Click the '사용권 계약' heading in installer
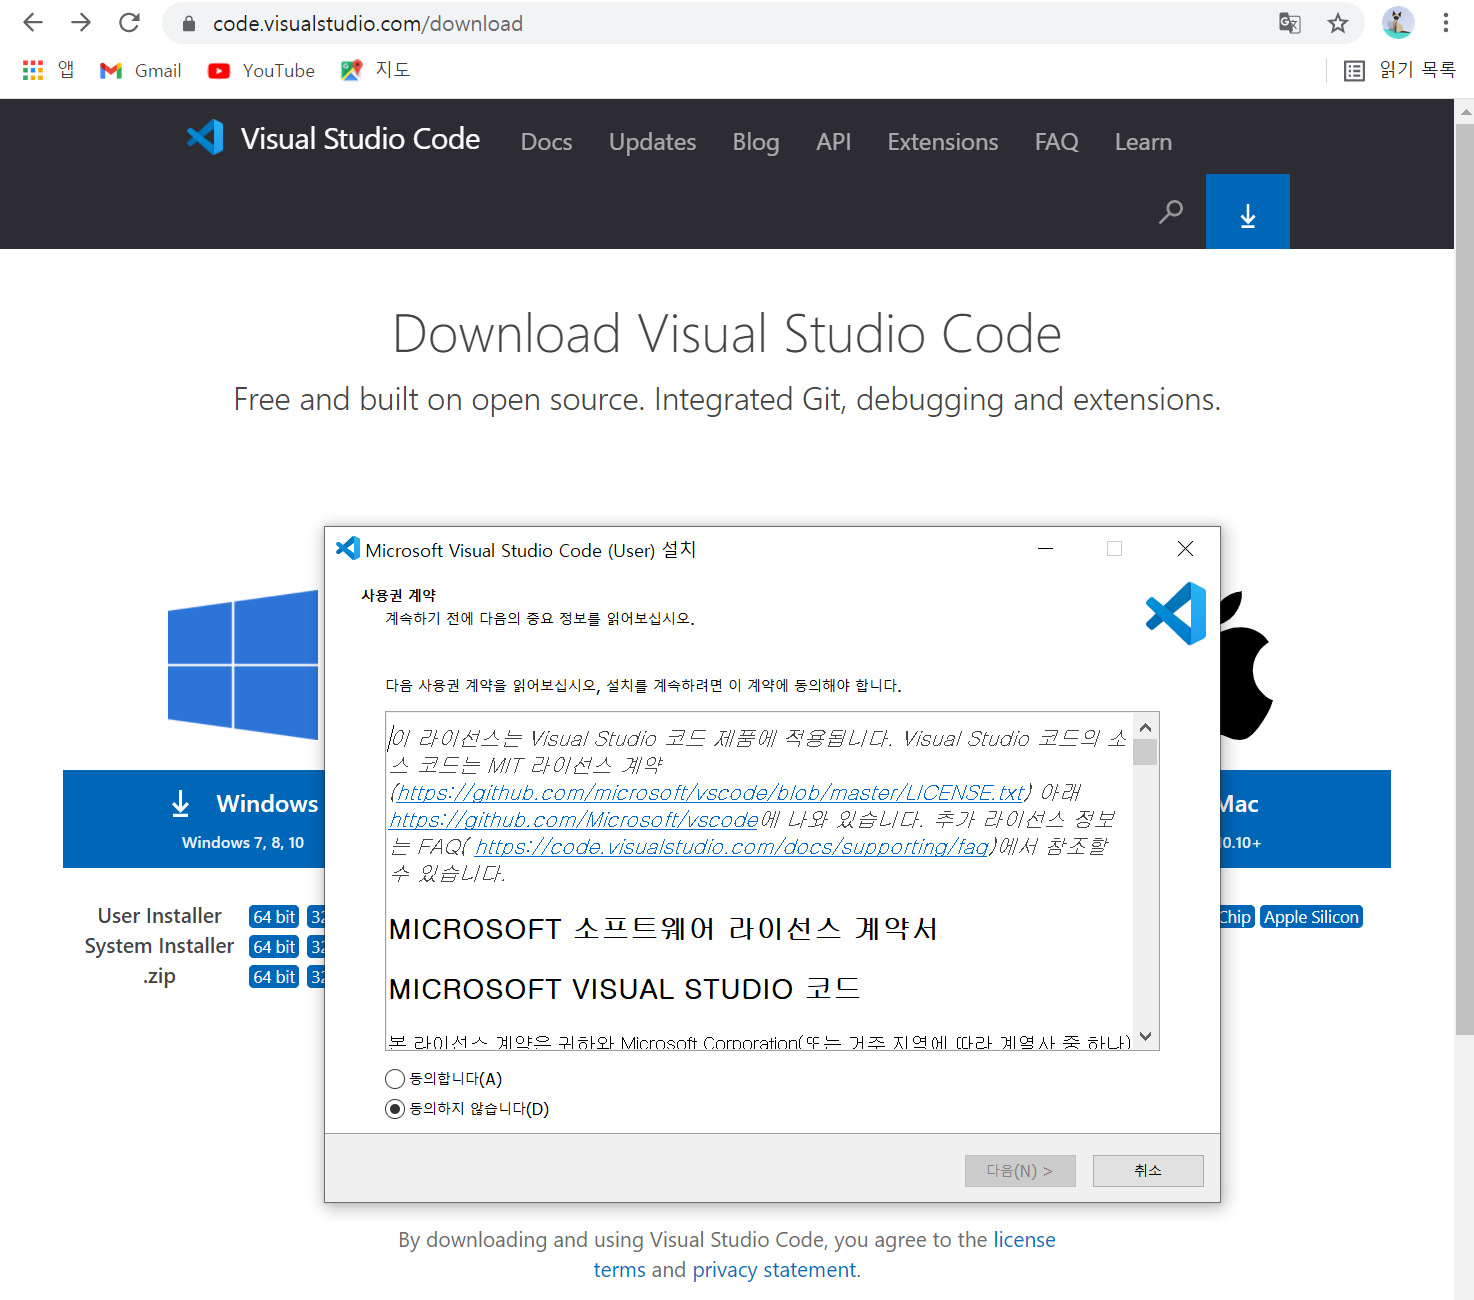This screenshot has height=1300, width=1474. (x=398, y=595)
